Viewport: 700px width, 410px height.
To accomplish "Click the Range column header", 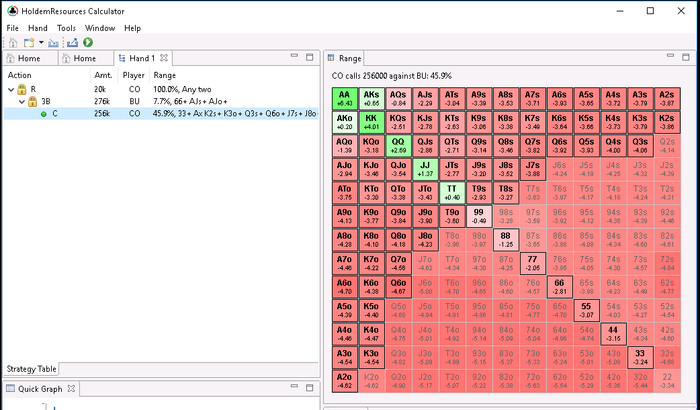I will point(165,75).
